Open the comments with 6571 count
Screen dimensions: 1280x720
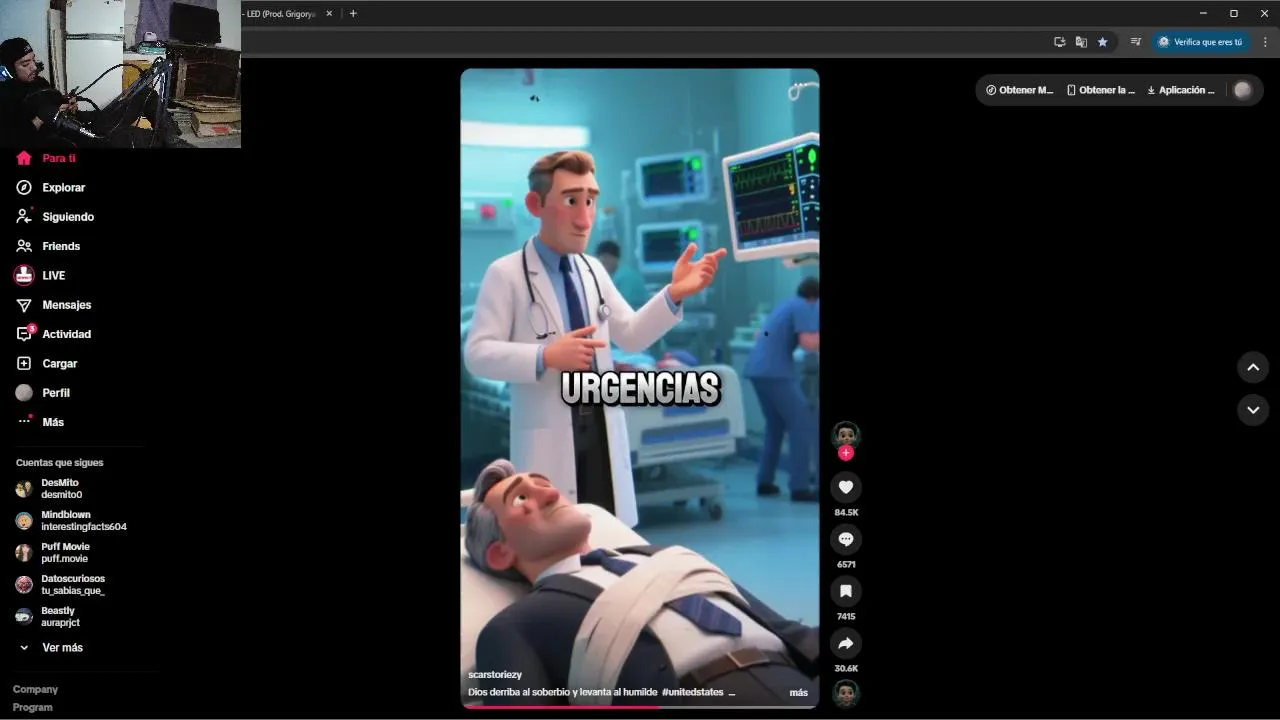pos(846,539)
